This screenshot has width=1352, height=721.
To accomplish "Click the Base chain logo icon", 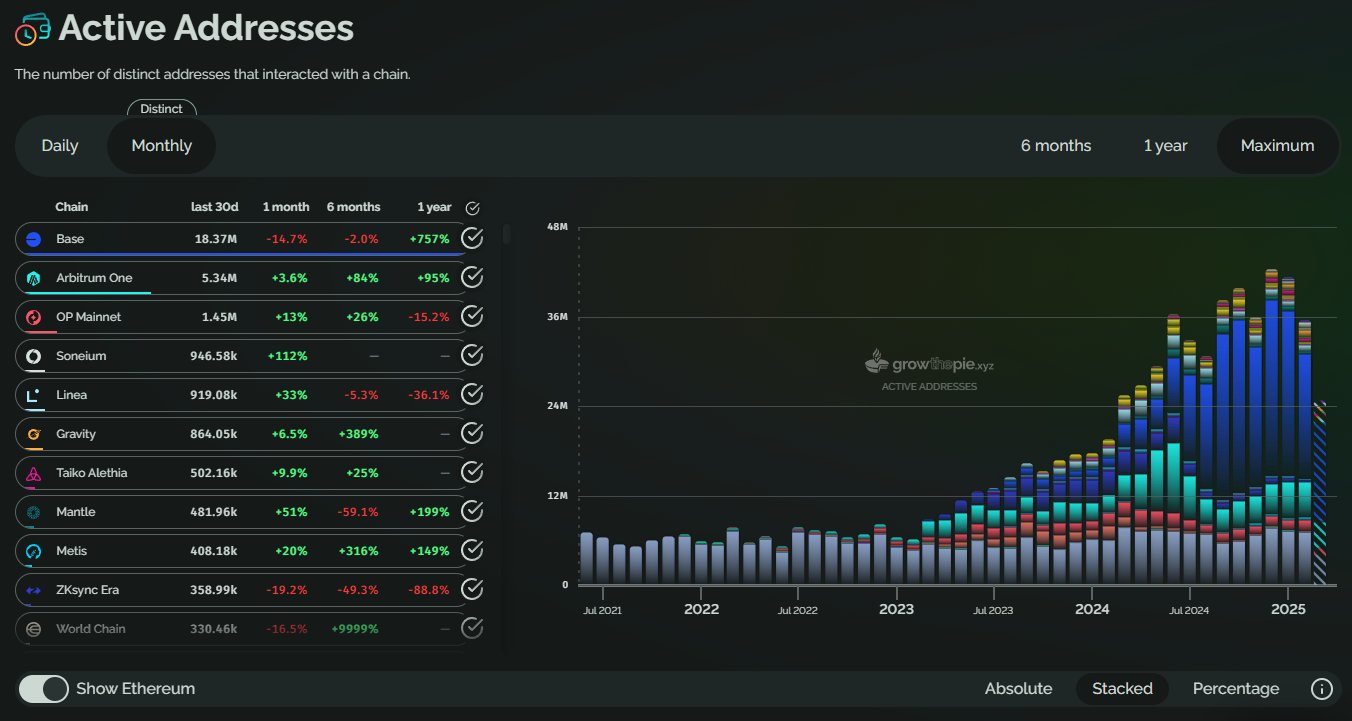I will (x=33, y=239).
